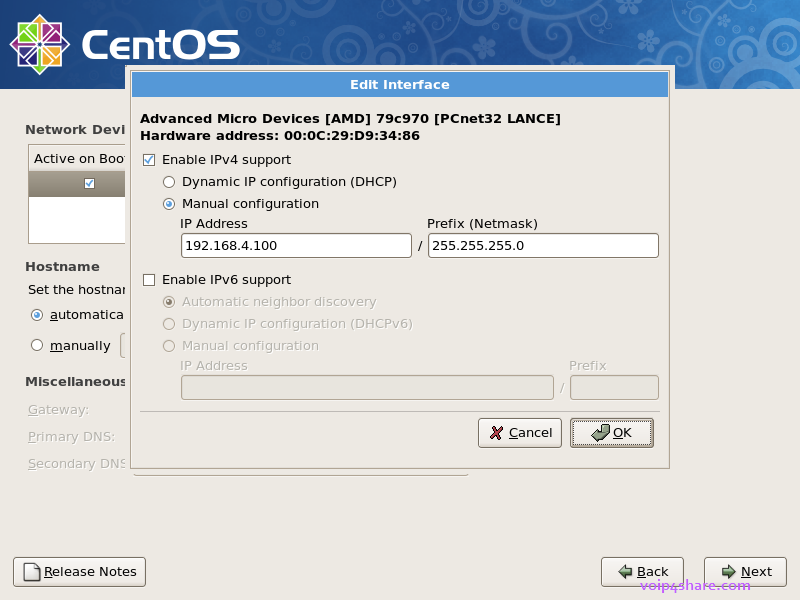This screenshot has height=600, width=800.
Task: Click the Prefix (Netmask) field
Action: click(x=543, y=245)
